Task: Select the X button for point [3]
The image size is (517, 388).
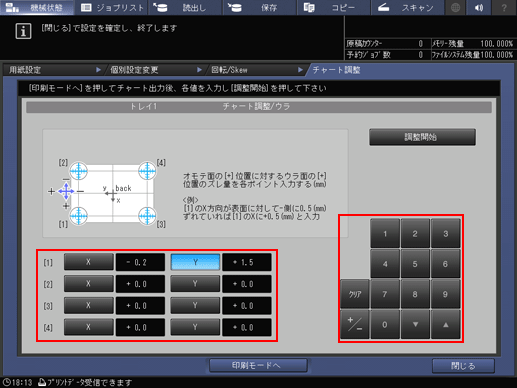Action: pos(88,305)
